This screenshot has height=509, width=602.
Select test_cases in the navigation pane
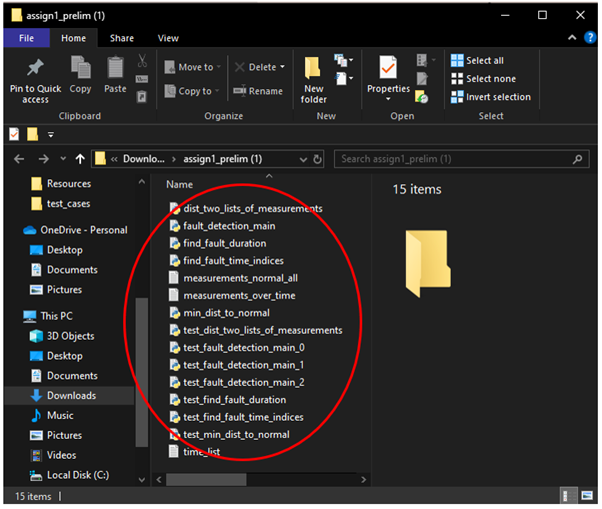[61, 203]
